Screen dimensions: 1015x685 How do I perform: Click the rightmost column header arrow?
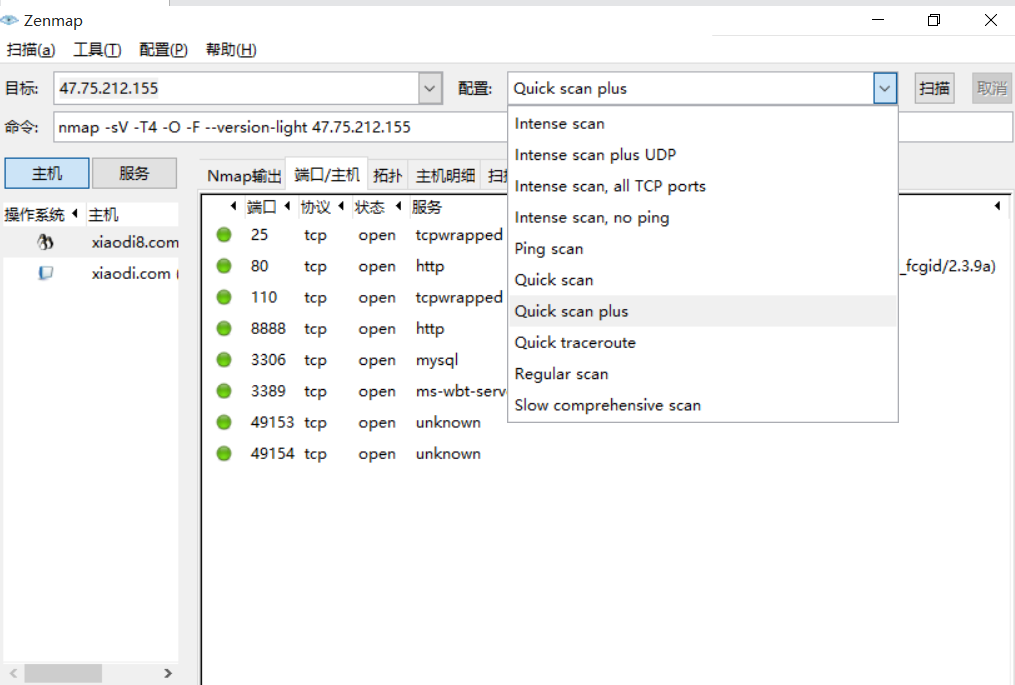(x=997, y=206)
